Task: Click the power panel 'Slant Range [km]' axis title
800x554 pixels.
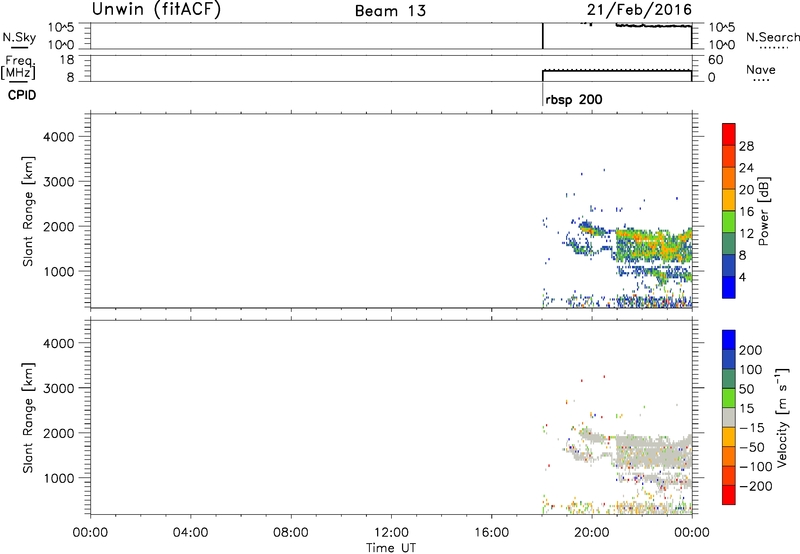Action: [28, 211]
